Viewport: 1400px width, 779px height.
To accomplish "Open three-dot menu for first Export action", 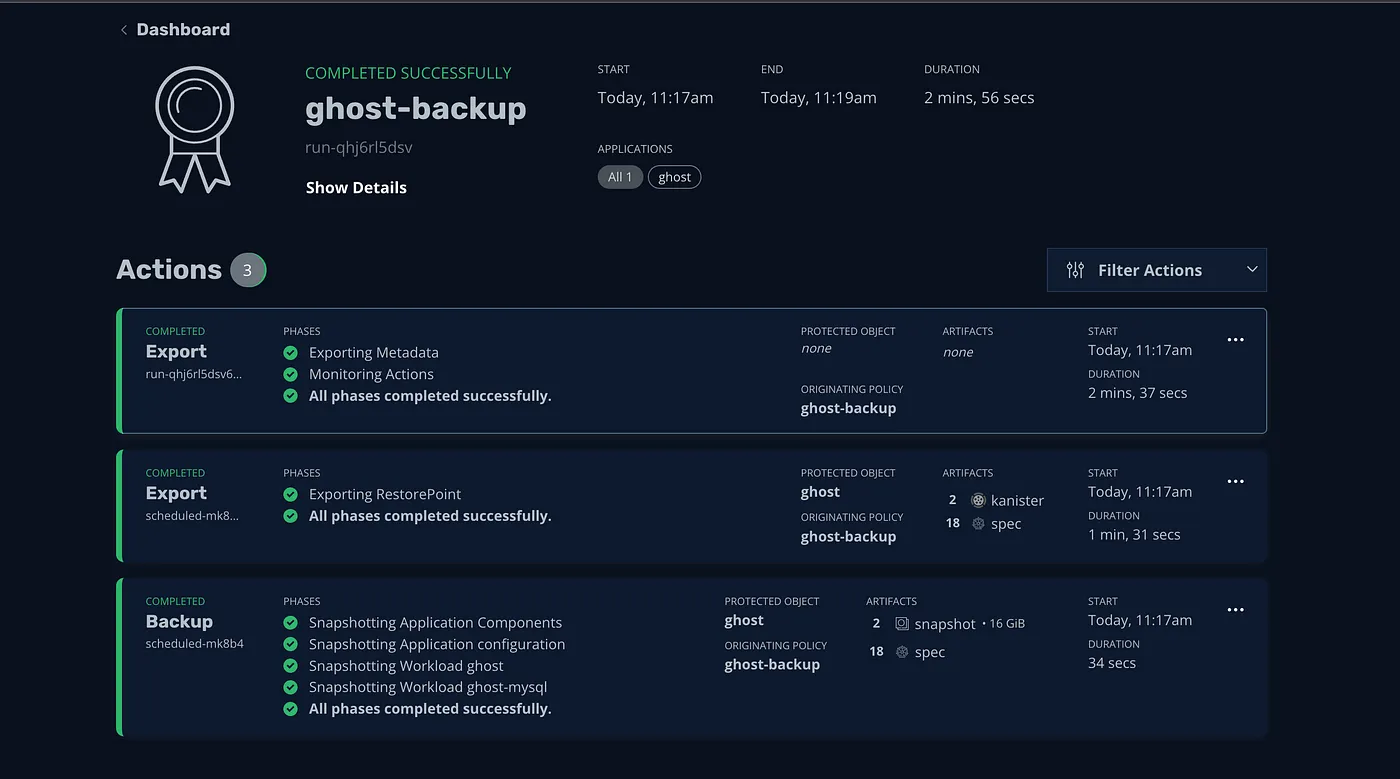I will (x=1235, y=340).
